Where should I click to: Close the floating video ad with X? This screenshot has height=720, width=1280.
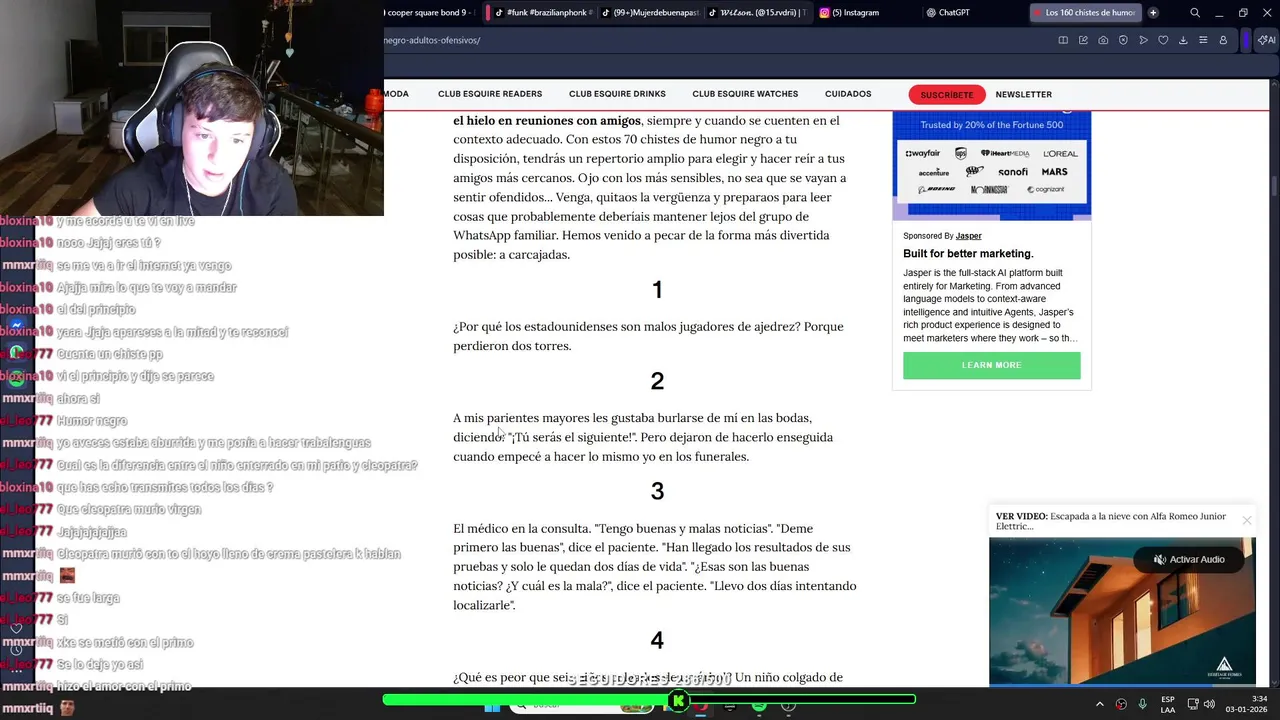pyautogui.click(x=1247, y=520)
